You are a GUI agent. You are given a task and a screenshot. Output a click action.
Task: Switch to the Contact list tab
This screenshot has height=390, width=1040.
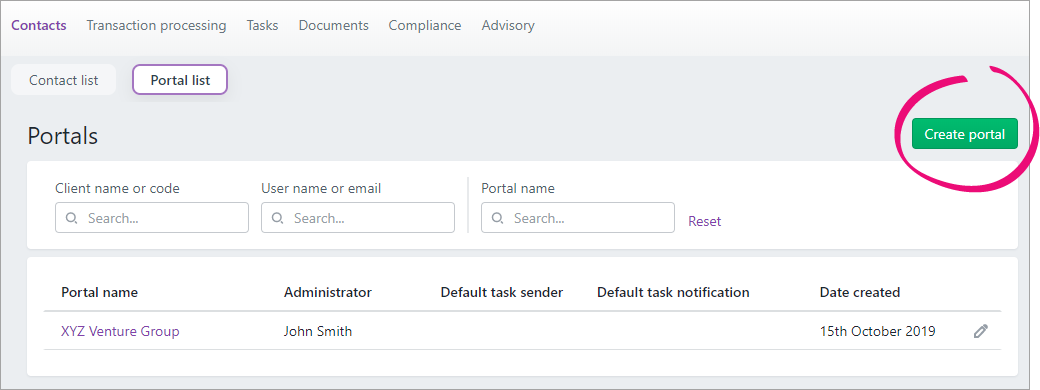(64, 80)
